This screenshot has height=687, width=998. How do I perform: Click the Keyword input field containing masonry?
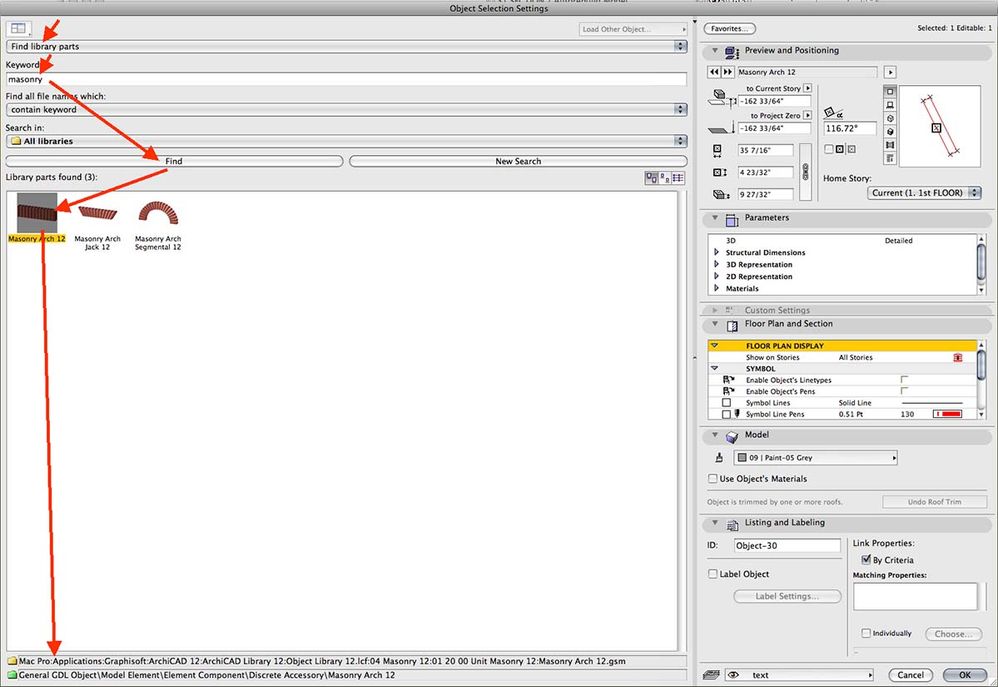[346, 80]
